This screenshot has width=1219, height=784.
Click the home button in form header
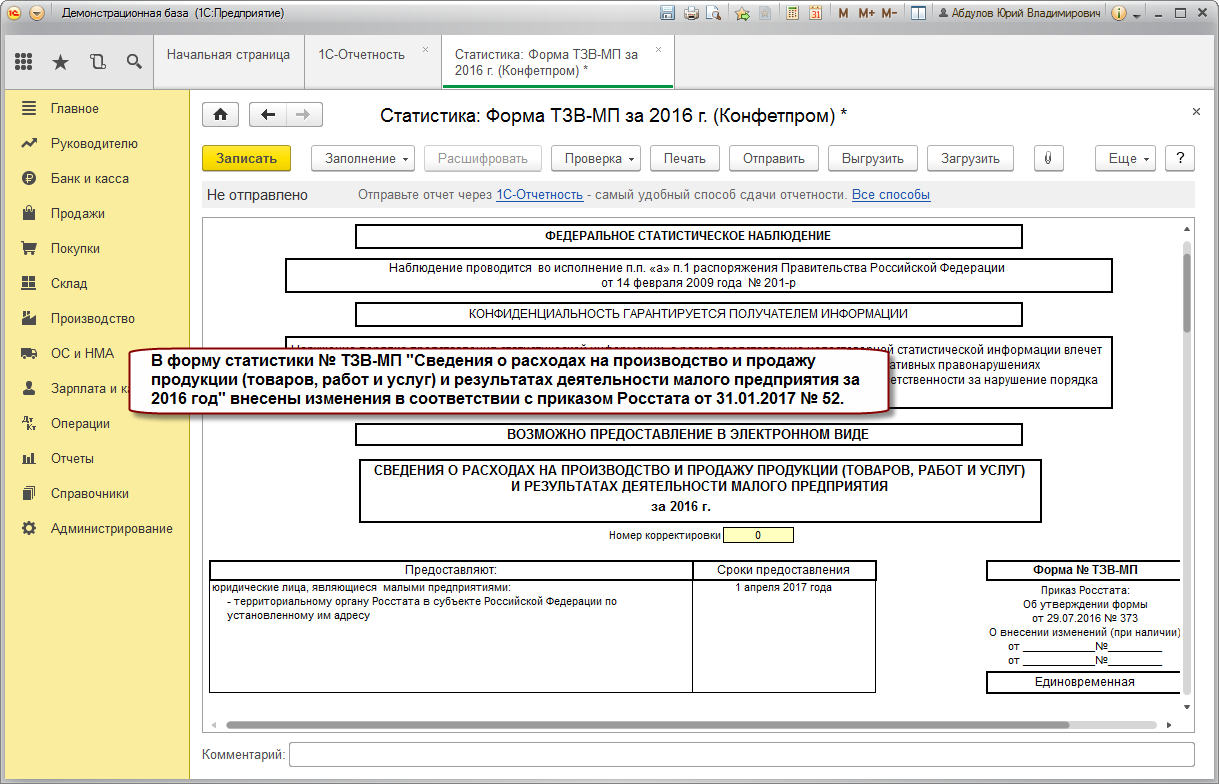point(220,115)
